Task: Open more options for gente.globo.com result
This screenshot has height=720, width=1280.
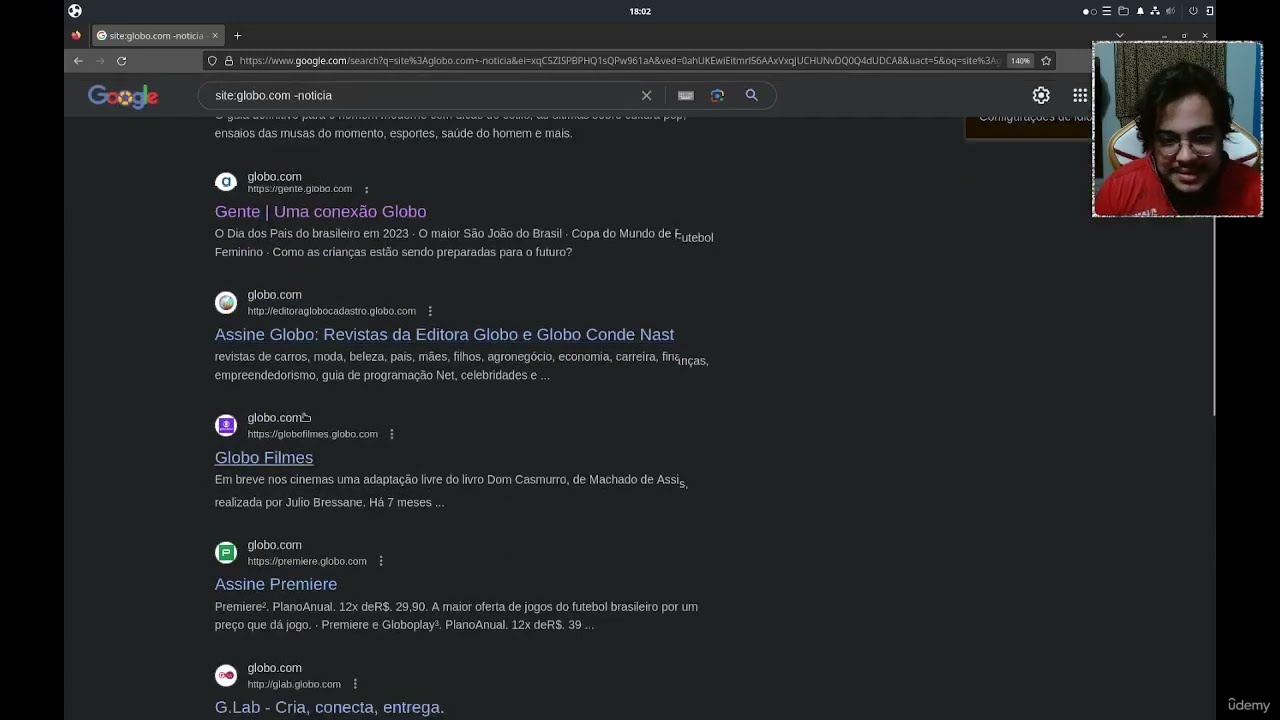Action: click(366, 189)
